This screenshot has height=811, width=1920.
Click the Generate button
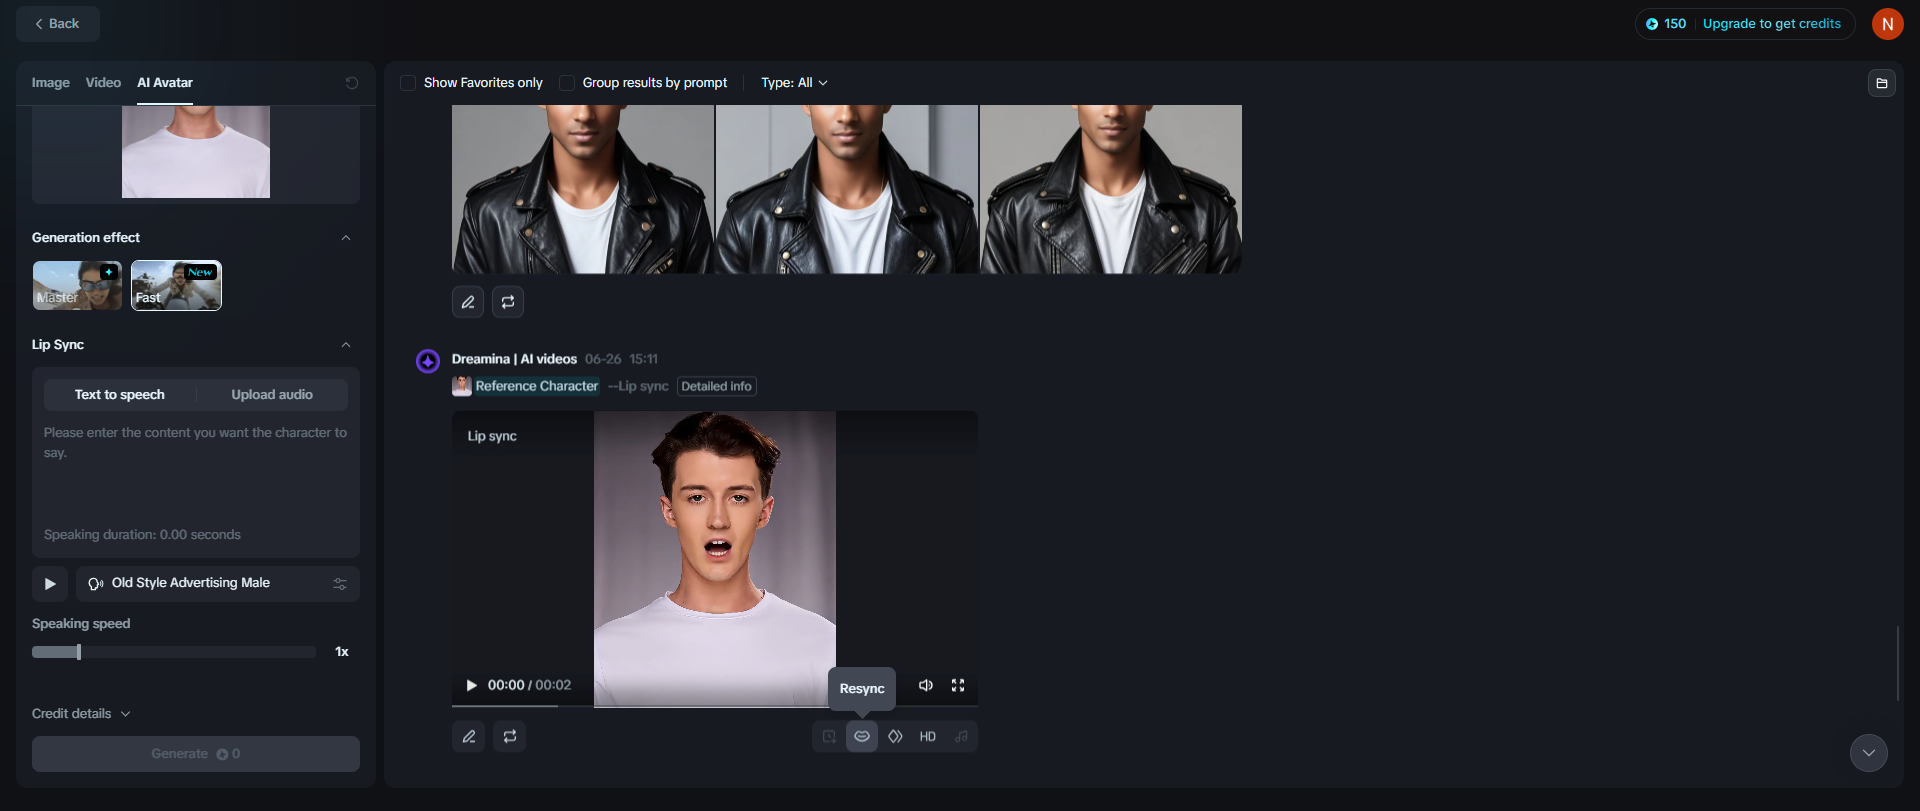pyautogui.click(x=196, y=754)
